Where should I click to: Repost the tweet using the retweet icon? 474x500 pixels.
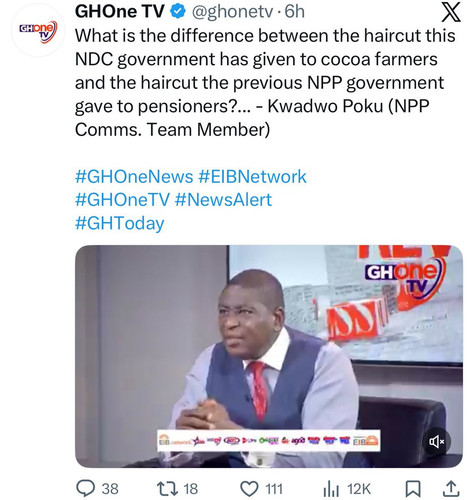[x=166, y=489]
